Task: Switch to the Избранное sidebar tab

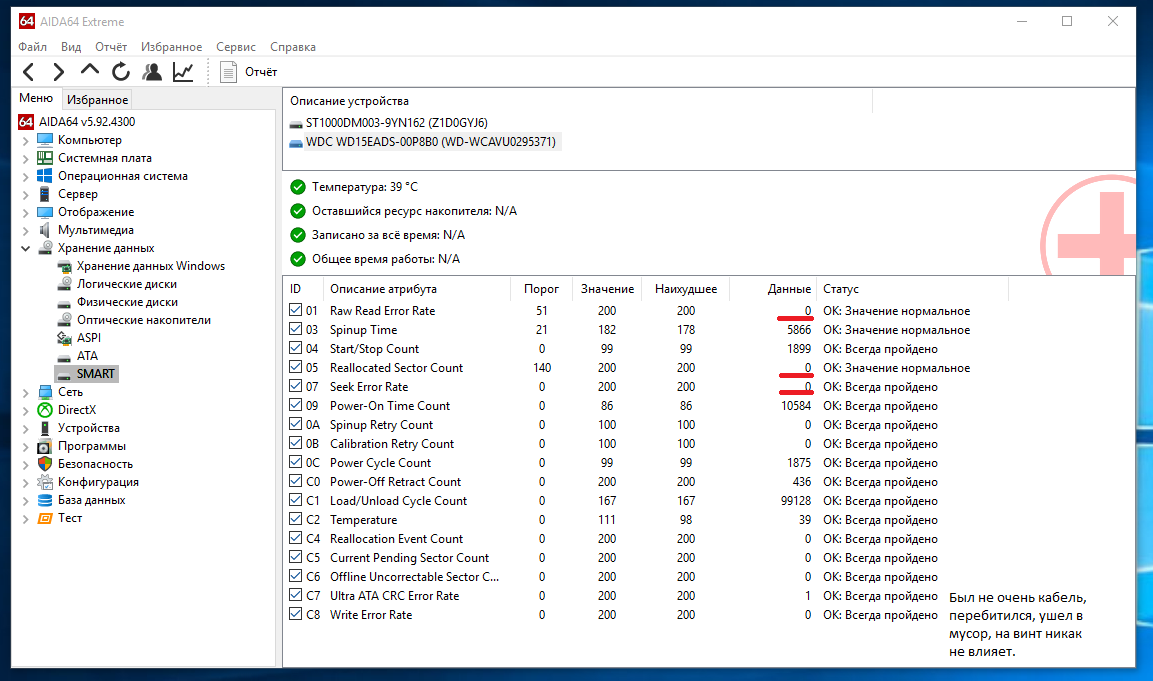Action: [x=97, y=100]
